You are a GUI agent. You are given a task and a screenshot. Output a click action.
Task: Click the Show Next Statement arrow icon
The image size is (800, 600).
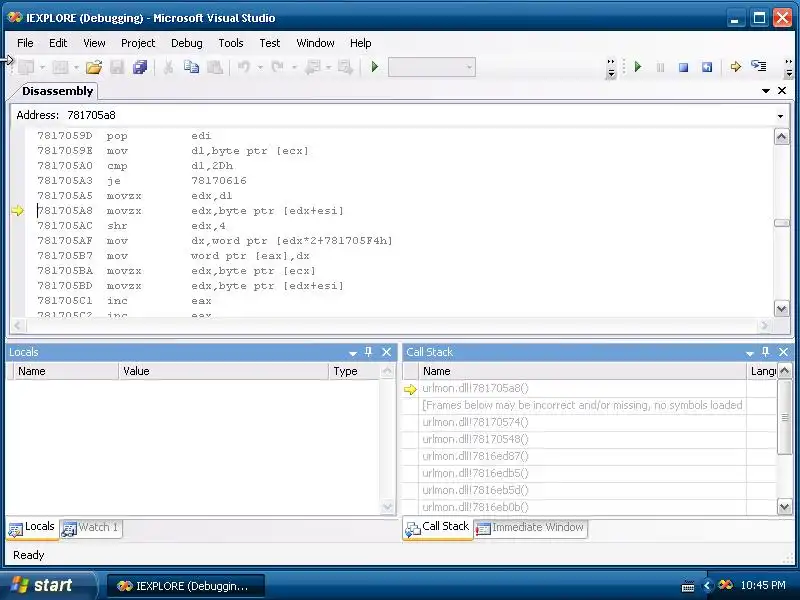pos(735,67)
